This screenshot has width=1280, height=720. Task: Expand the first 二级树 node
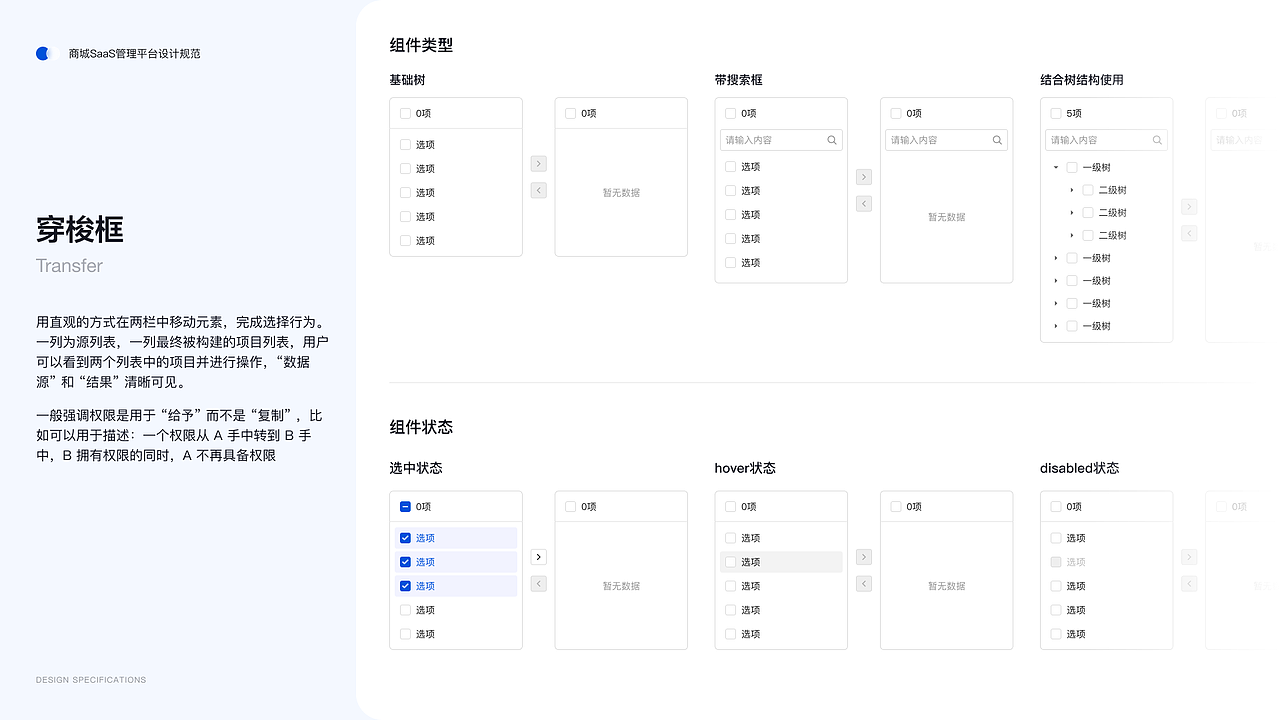point(1072,190)
